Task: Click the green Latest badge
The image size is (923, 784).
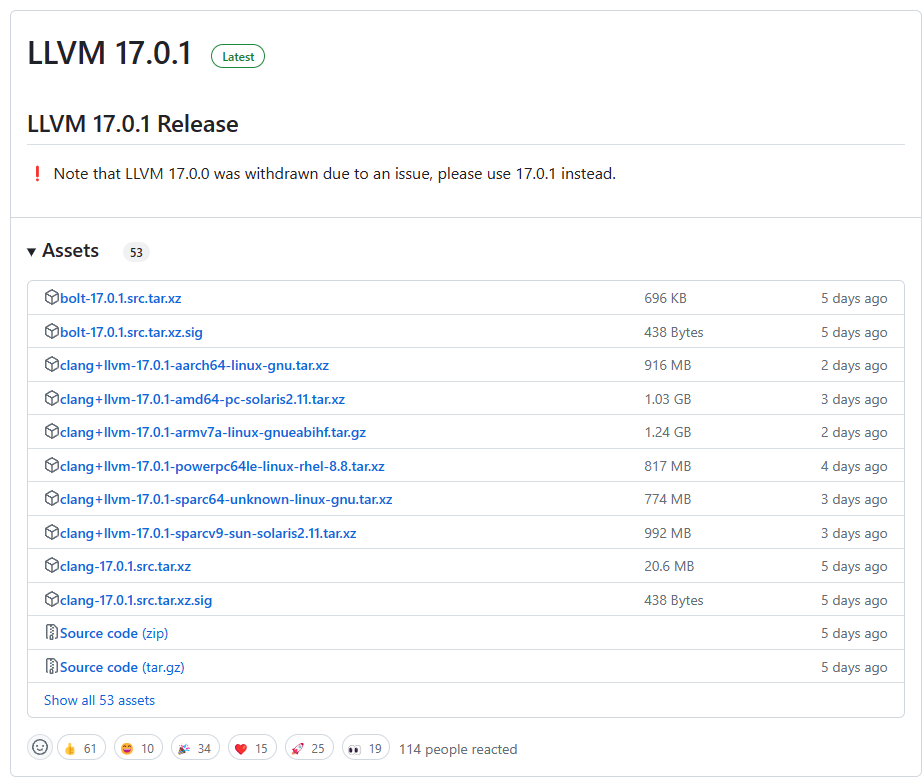Action: click(238, 57)
